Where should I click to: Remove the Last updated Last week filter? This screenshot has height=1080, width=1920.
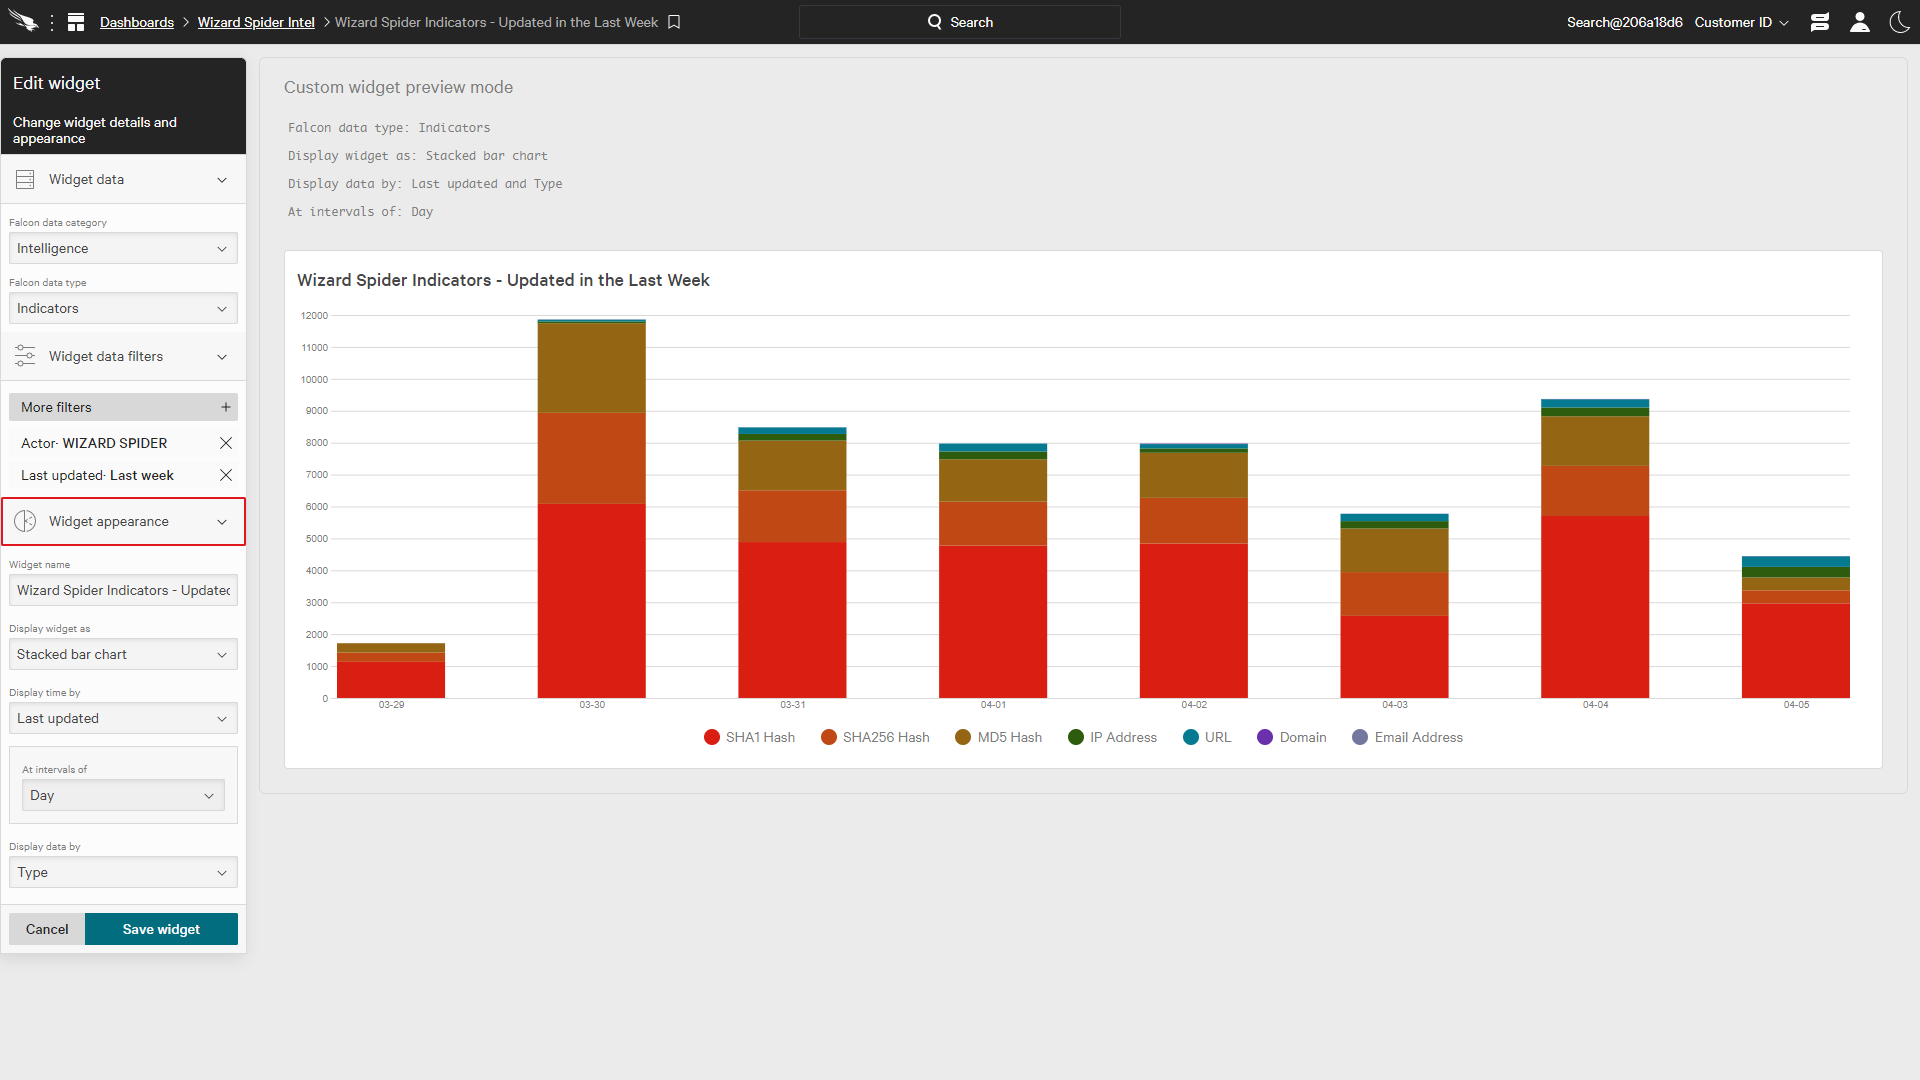(x=226, y=475)
